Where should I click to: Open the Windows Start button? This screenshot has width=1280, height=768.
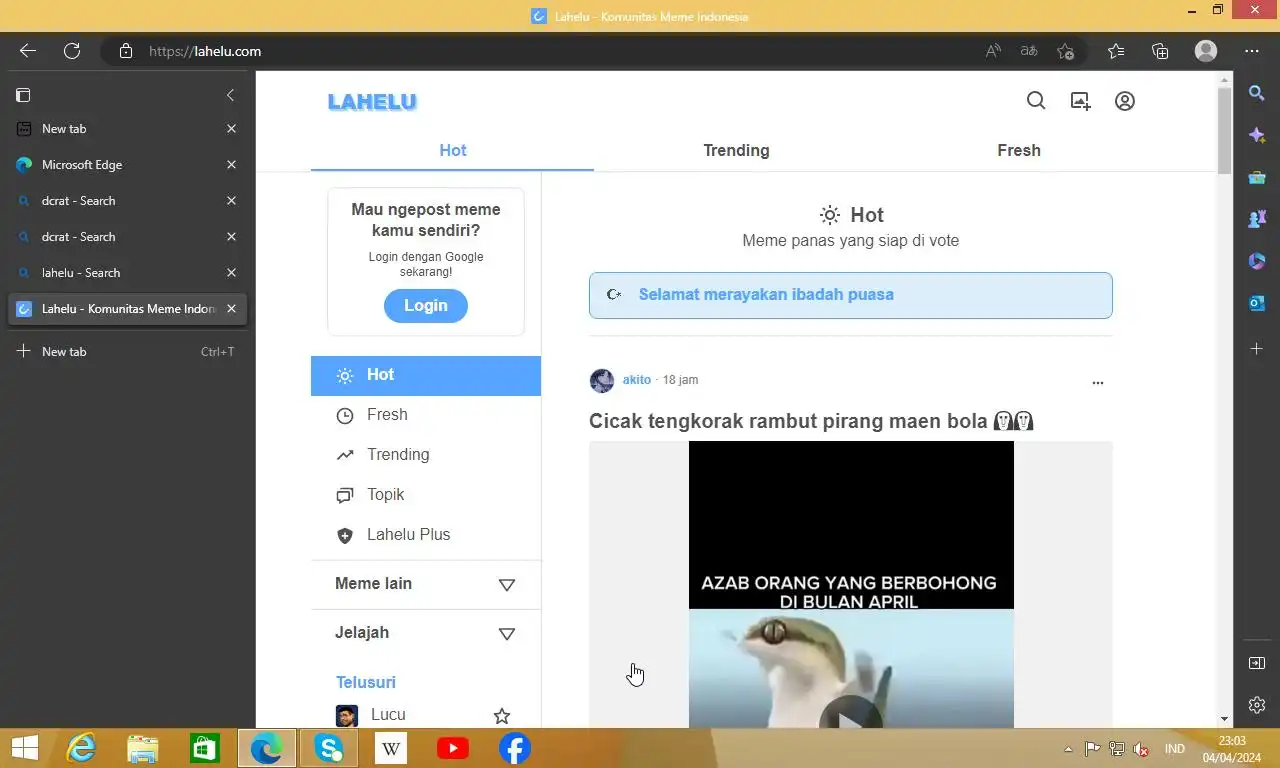(x=25, y=748)
